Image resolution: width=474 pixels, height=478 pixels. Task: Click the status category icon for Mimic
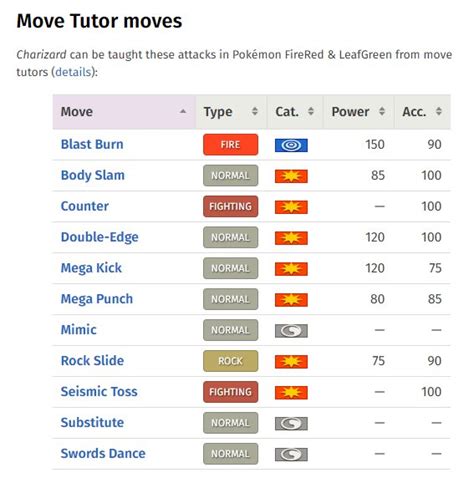[x=291, y=330]
